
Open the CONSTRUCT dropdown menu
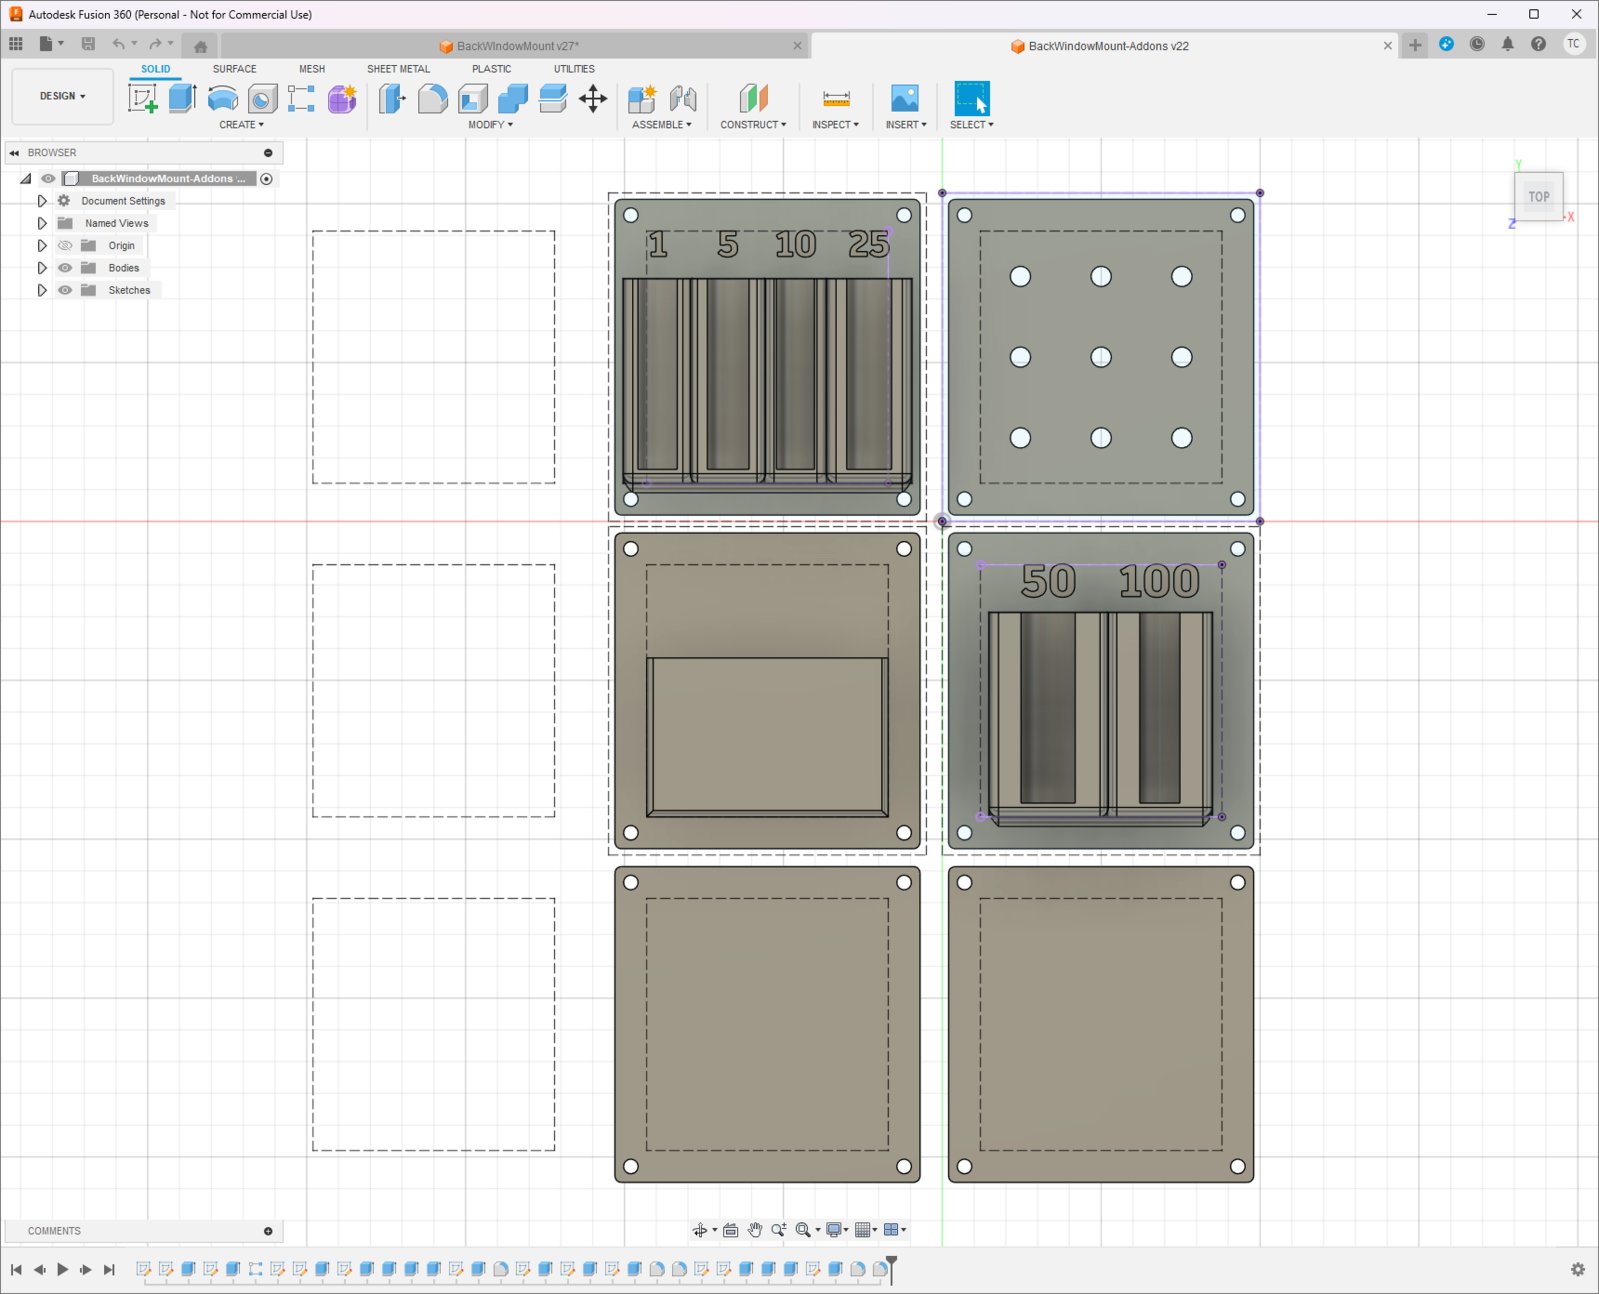pyautogui.click(x=753, y=125)
